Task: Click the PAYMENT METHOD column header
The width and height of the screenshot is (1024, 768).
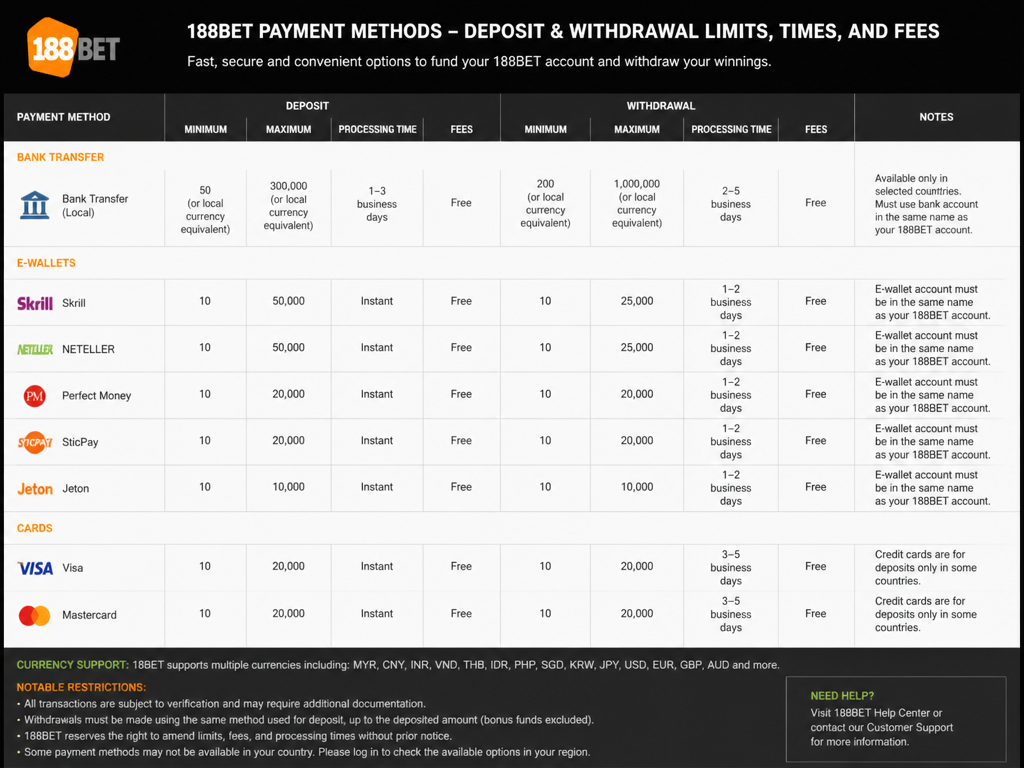Action: tap(63, 117)
